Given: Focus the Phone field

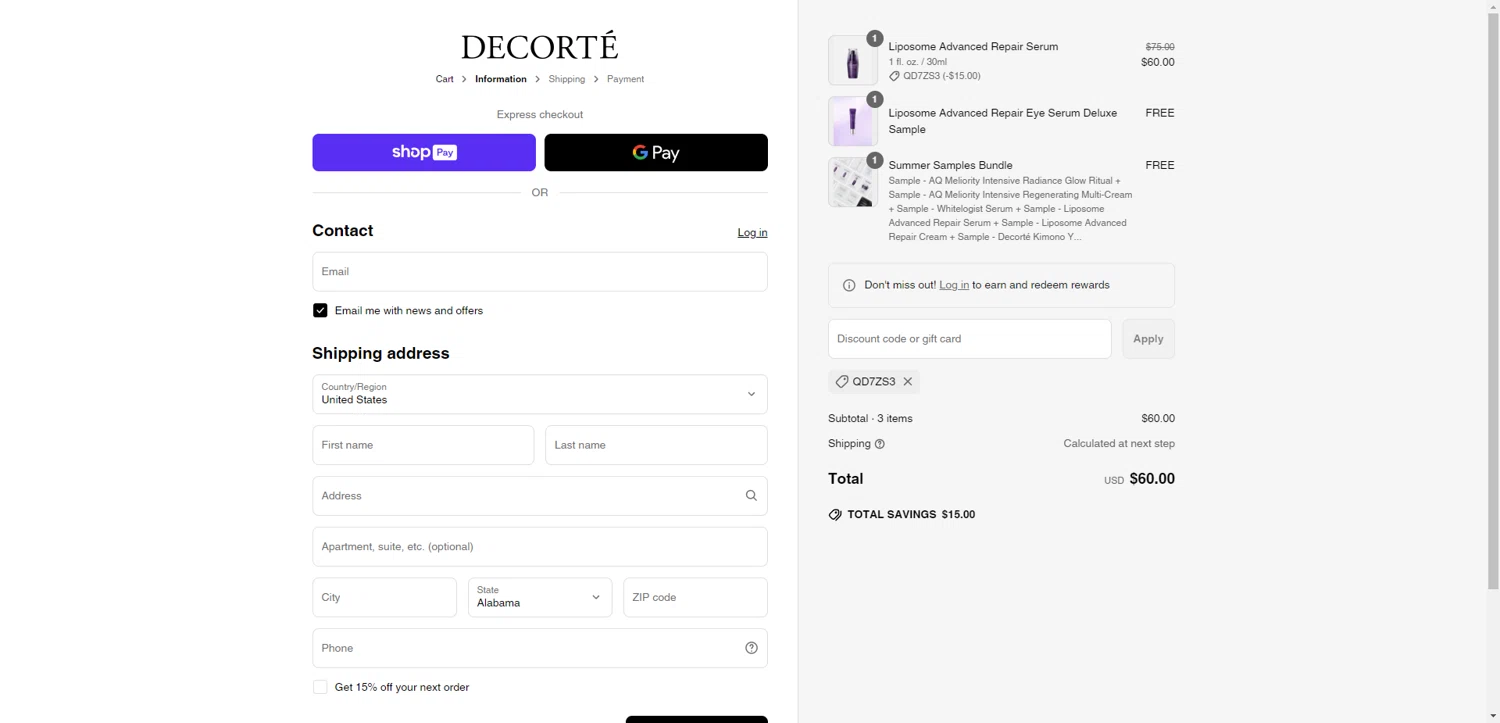Looking at the screenshot, I should click(x=539, y=648).
